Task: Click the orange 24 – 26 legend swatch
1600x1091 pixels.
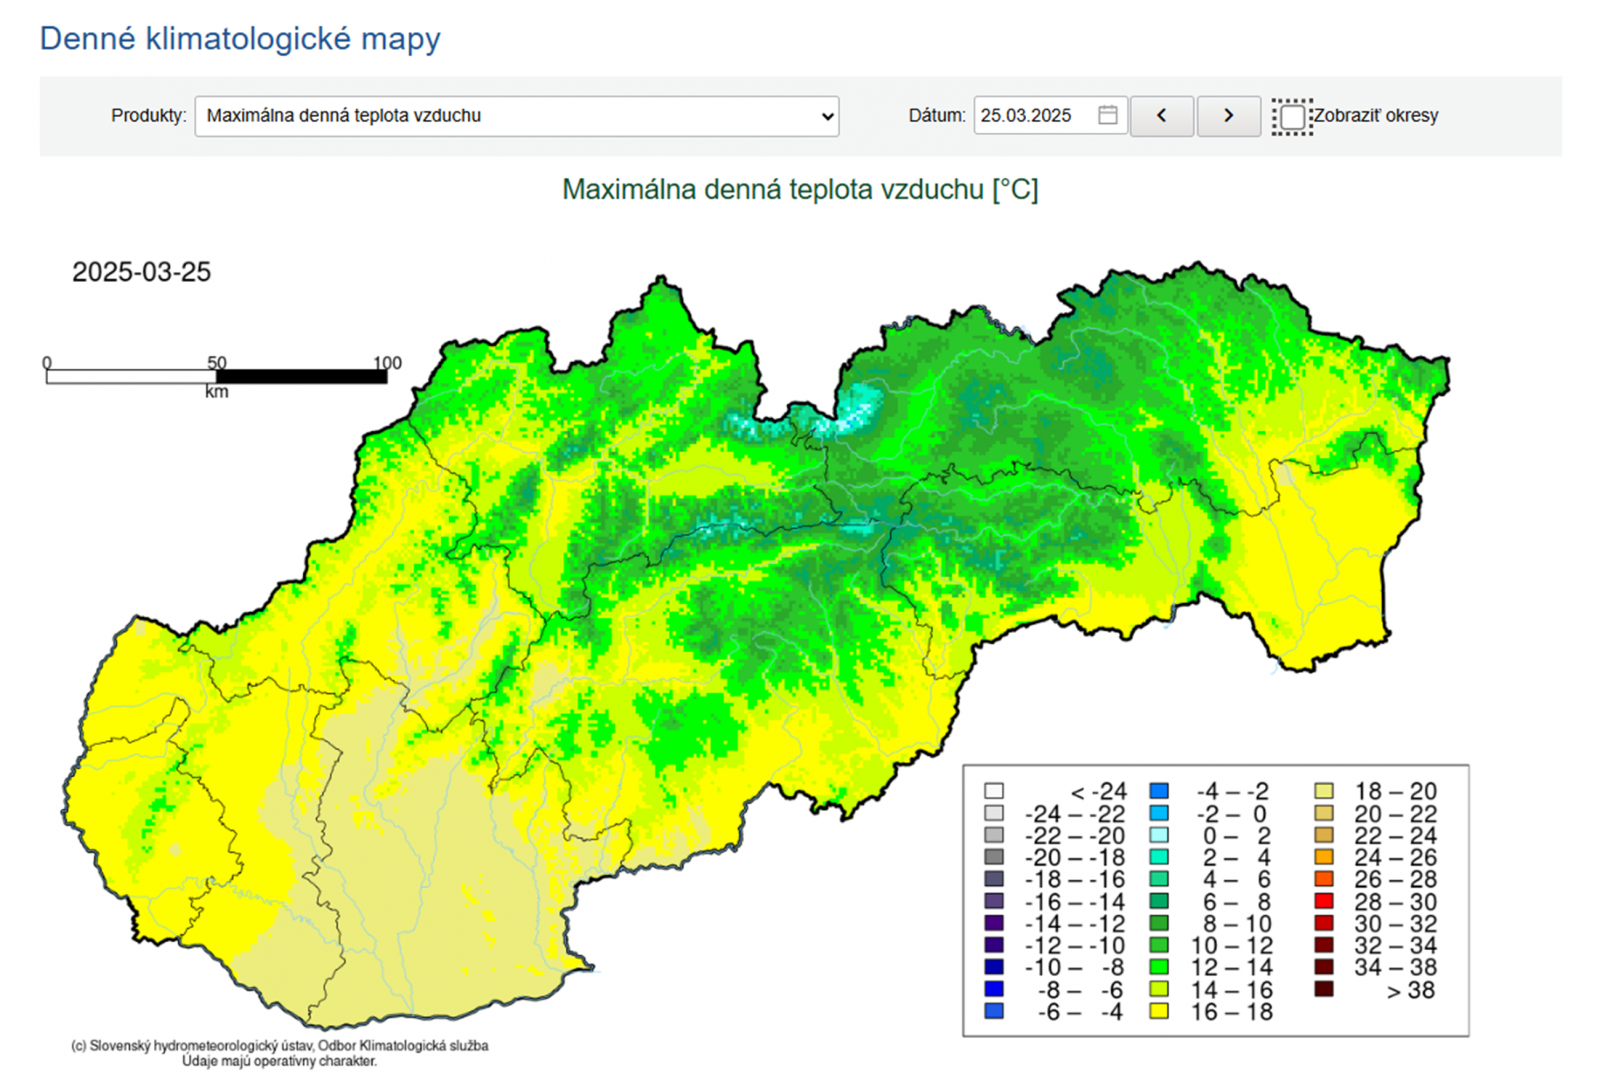Action: 1324,857
